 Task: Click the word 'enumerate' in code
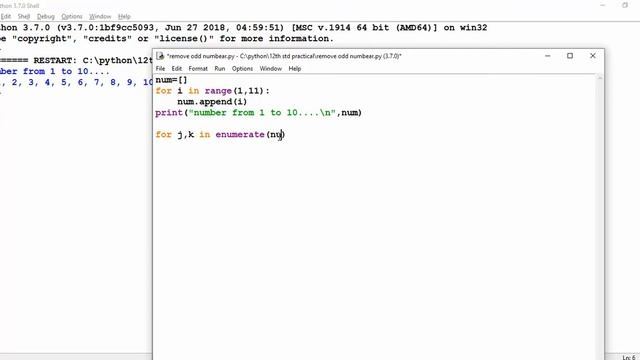[240, 134]
